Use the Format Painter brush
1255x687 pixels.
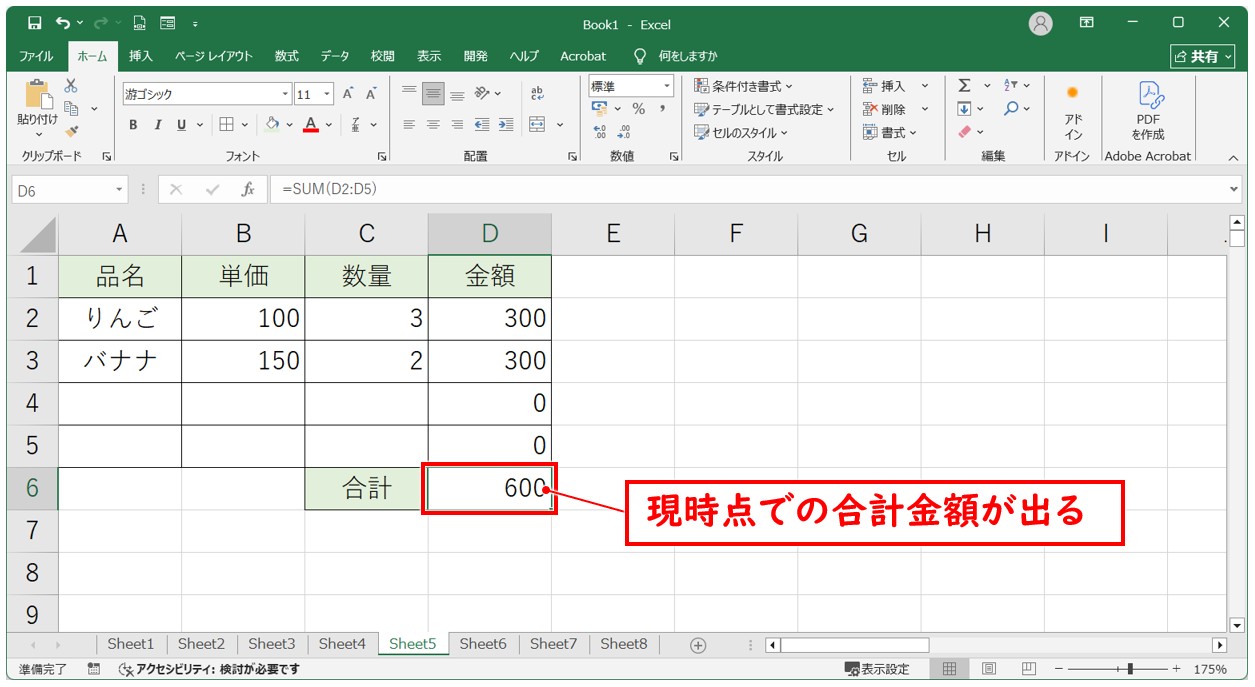[x=71, y=130]
